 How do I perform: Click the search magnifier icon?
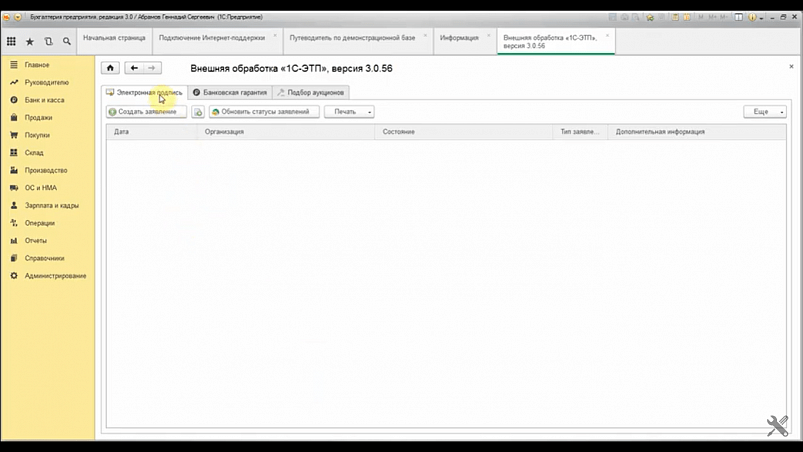(67, 41)
